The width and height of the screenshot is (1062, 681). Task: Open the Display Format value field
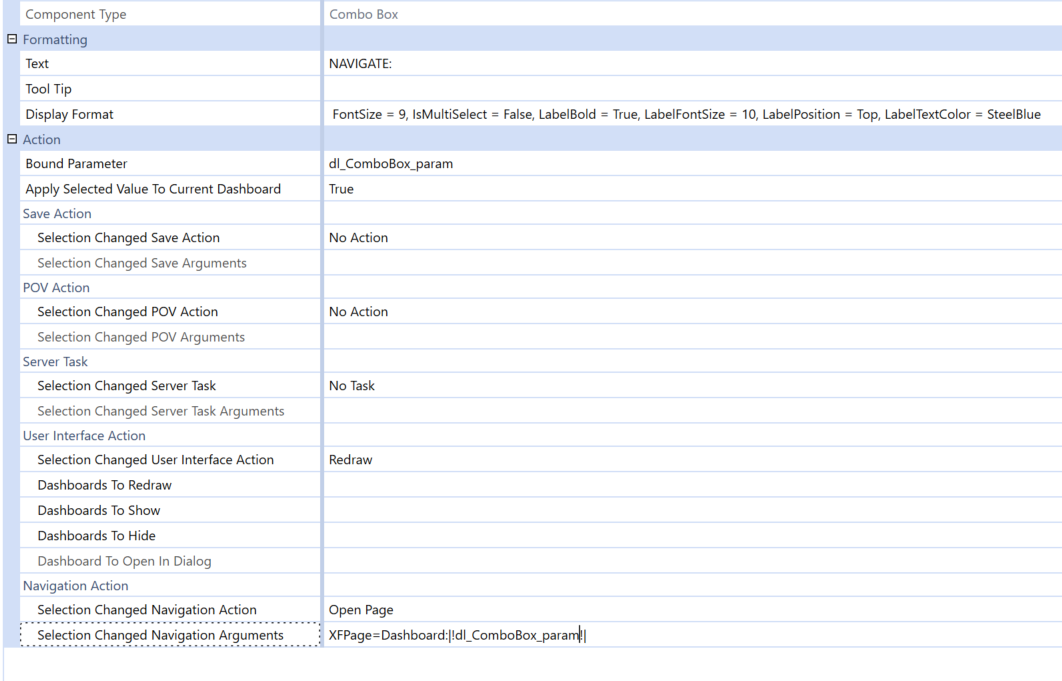tap(690, 115)
